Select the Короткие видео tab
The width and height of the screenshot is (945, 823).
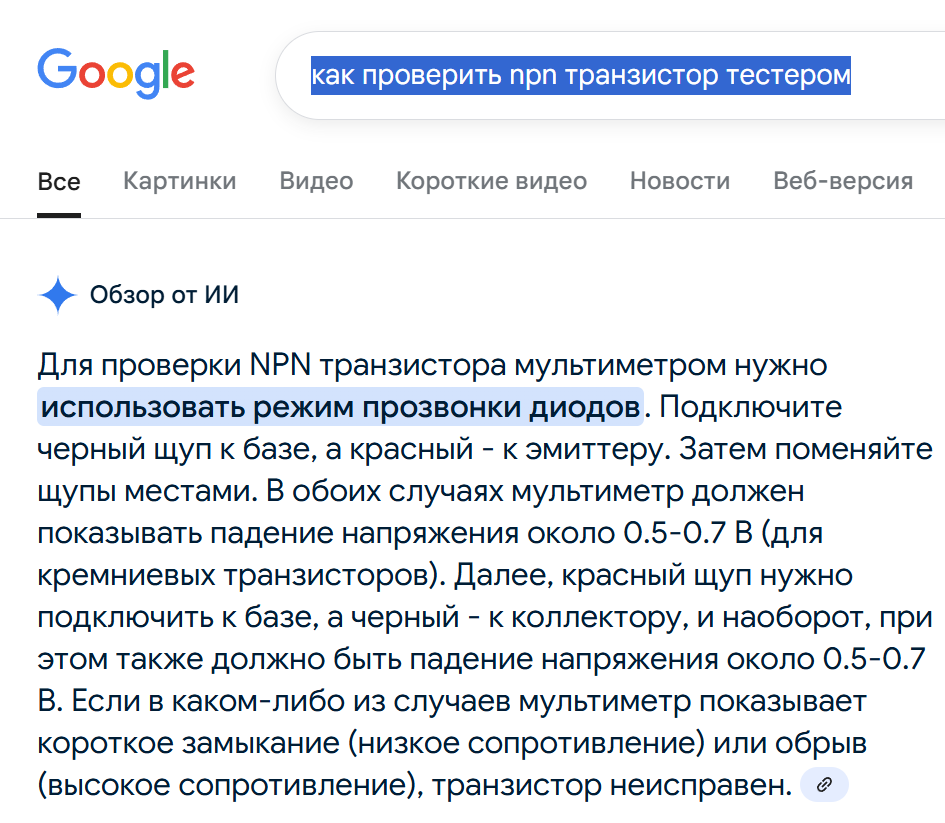pyautogui.click(x=491, y=181)
